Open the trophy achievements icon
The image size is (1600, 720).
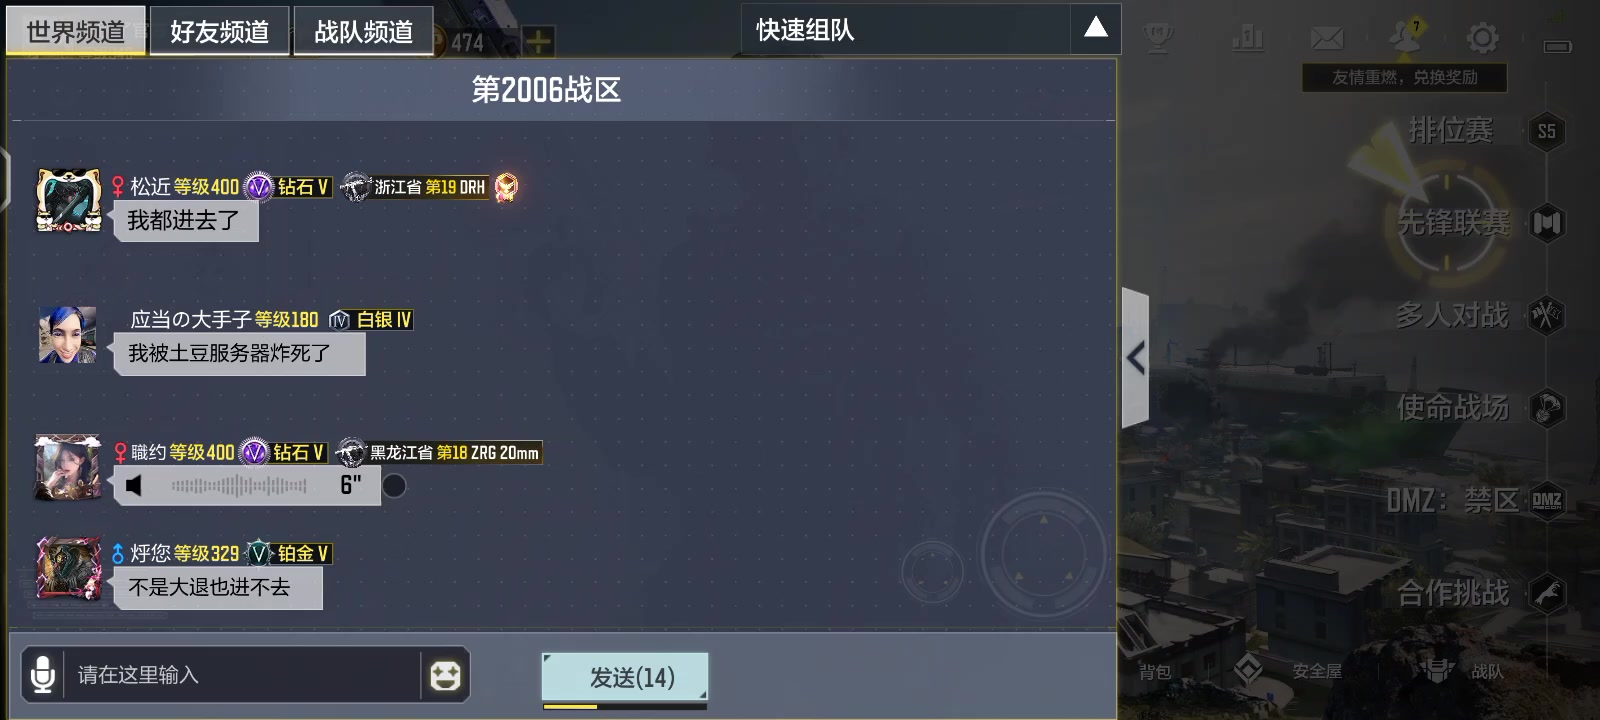(1158, 38)
